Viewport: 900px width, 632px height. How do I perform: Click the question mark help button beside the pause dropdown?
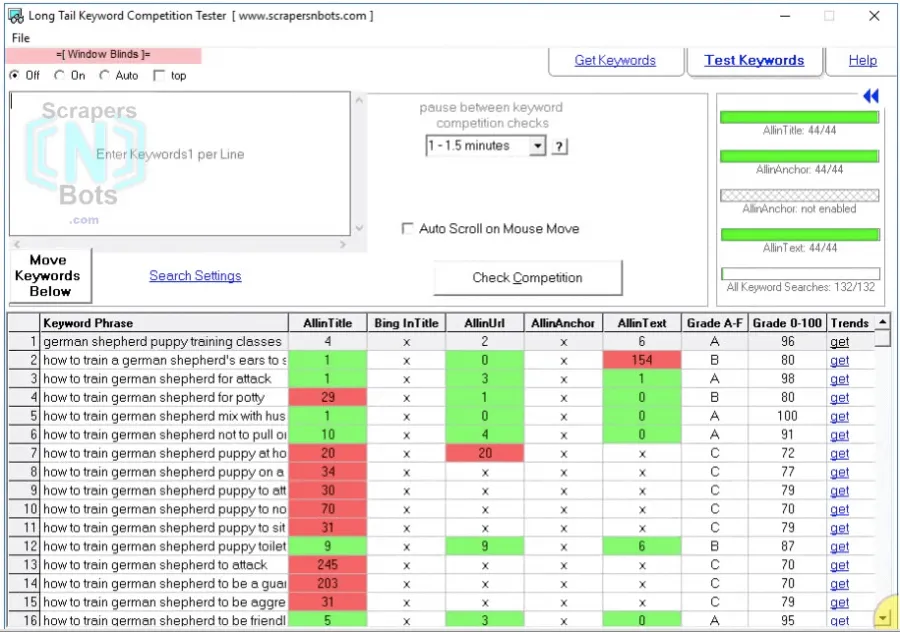click(x=559, y=146)
